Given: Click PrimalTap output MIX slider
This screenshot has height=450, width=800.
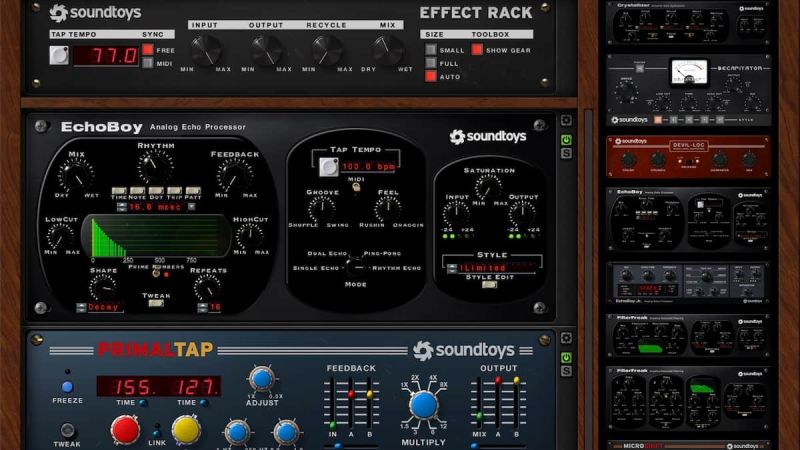Looking at the screenshot, I should point(479,403).
